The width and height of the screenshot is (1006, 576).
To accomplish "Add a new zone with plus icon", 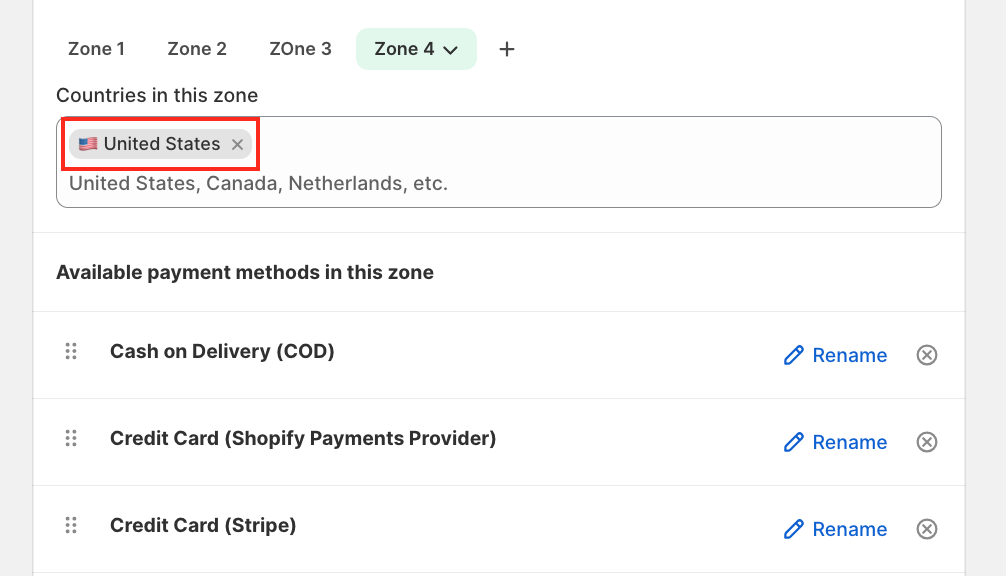I will (x=507, y=49).
